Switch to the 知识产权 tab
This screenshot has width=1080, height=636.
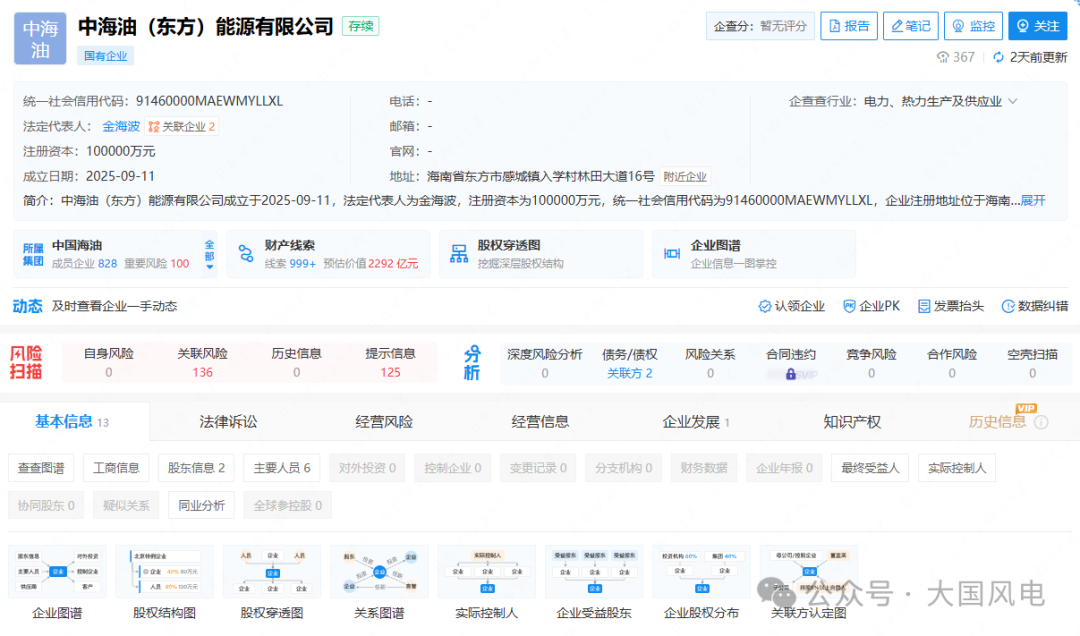click(852, 422)
